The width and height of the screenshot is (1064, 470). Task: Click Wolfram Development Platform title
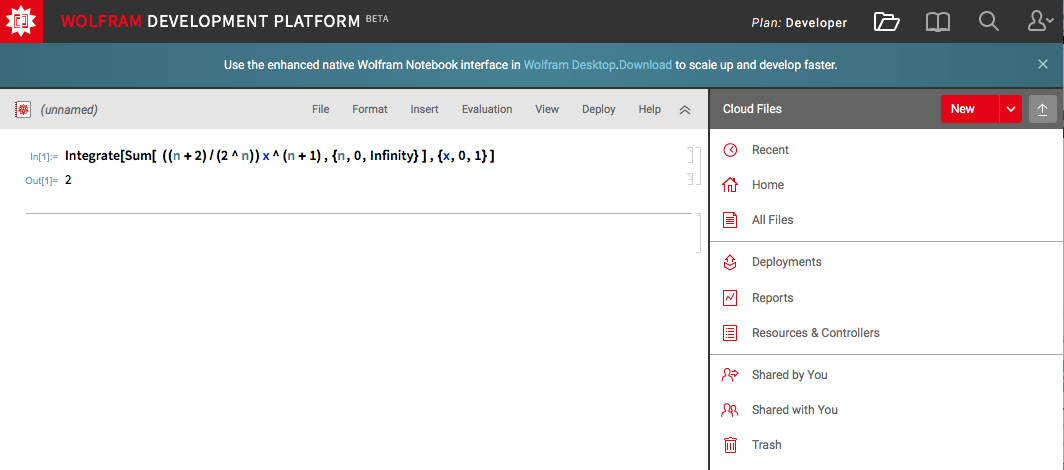210,22
